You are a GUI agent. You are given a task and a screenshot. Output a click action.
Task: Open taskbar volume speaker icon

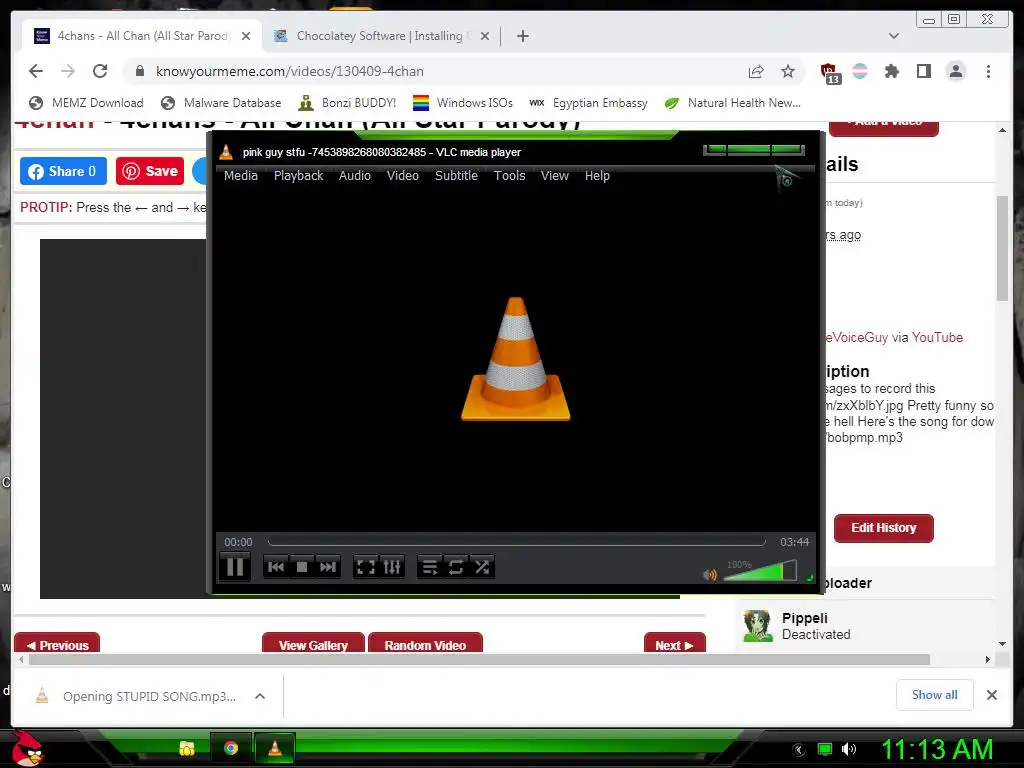point(849,749)
